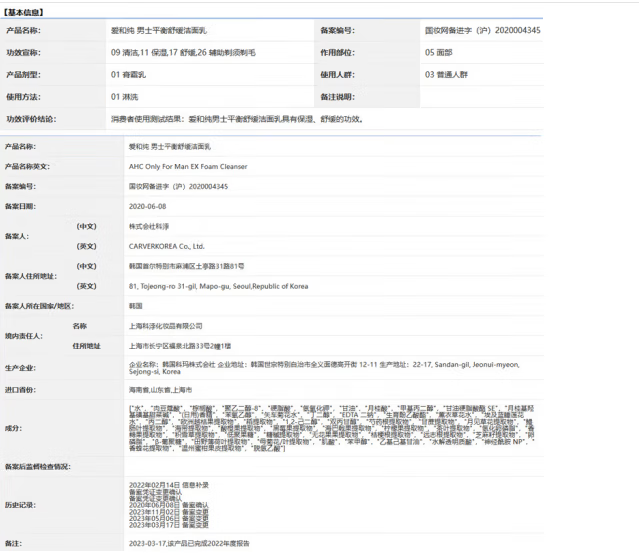The width and height of the screenshot is (639, 553).
Task: Click history entry '2023年05月06日 备案变更'
Action: [169, 518]
